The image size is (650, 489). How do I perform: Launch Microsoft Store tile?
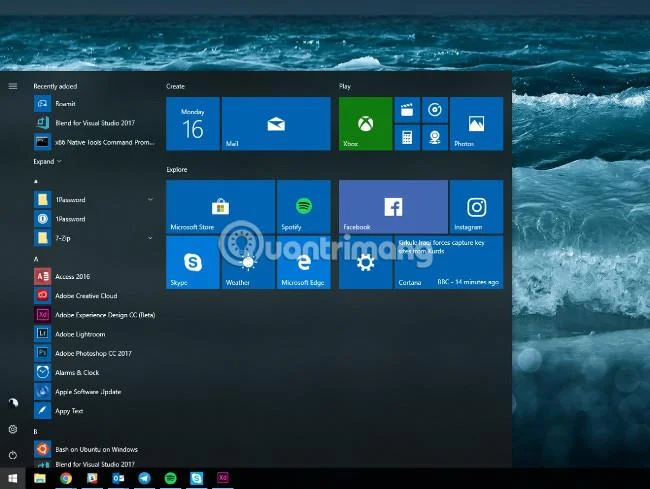point(221,207)
